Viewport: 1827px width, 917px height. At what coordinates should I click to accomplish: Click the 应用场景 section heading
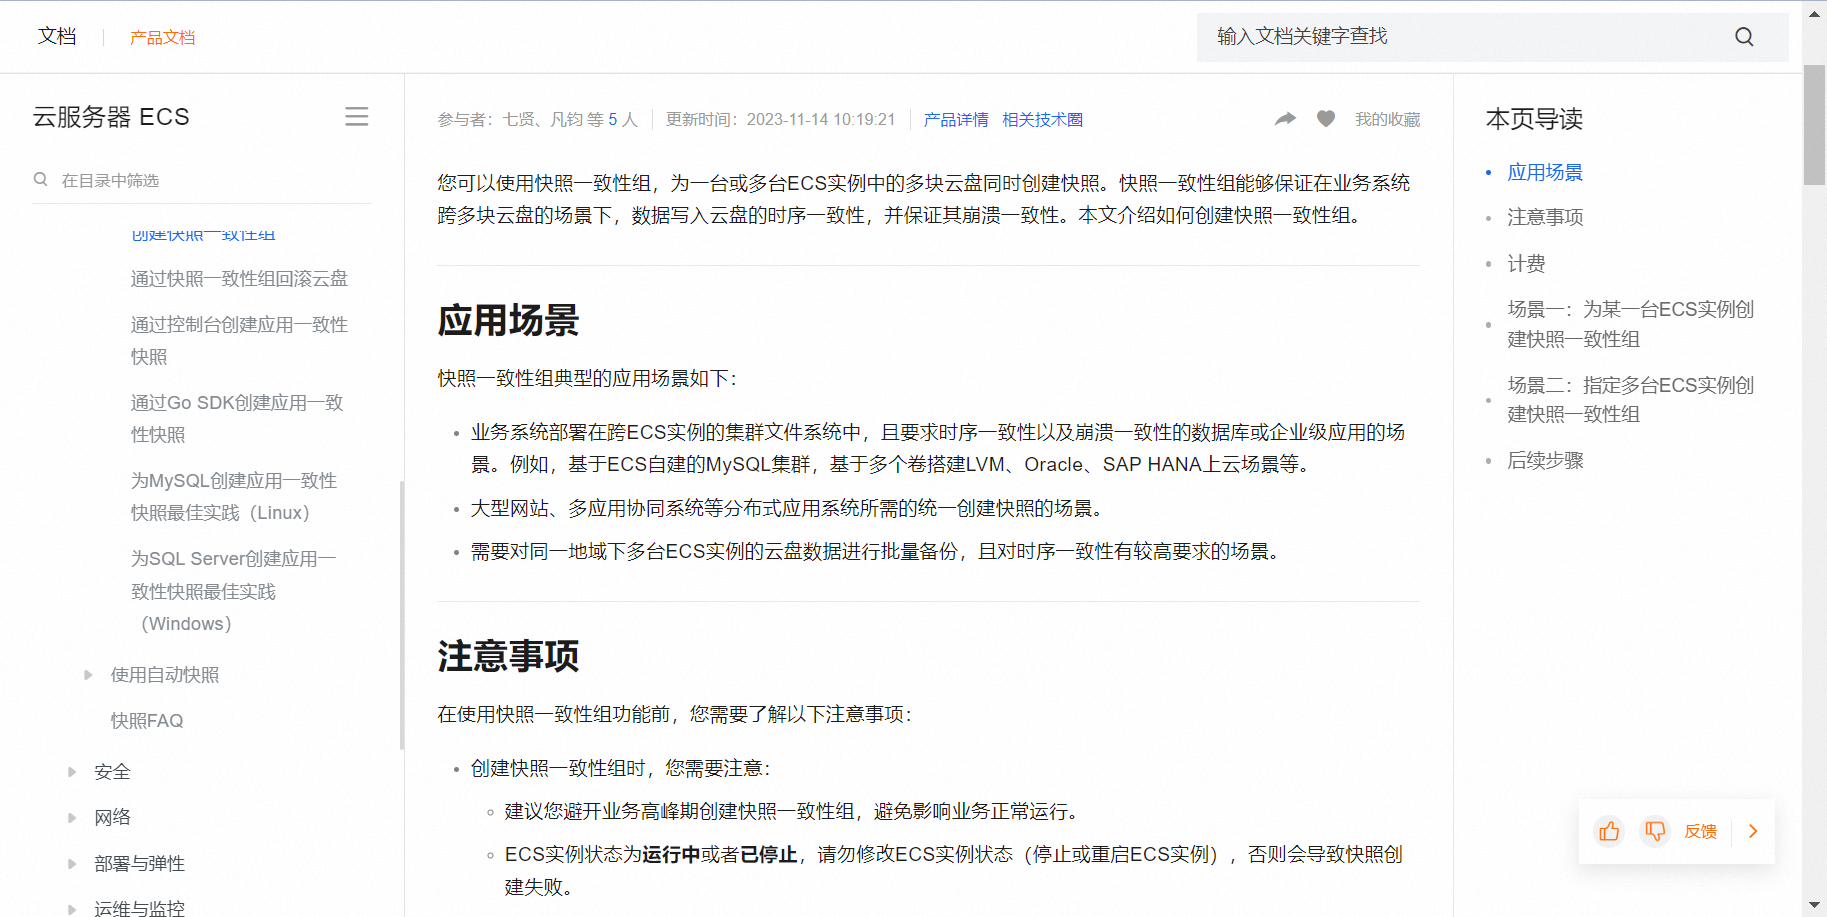(508, 321)
